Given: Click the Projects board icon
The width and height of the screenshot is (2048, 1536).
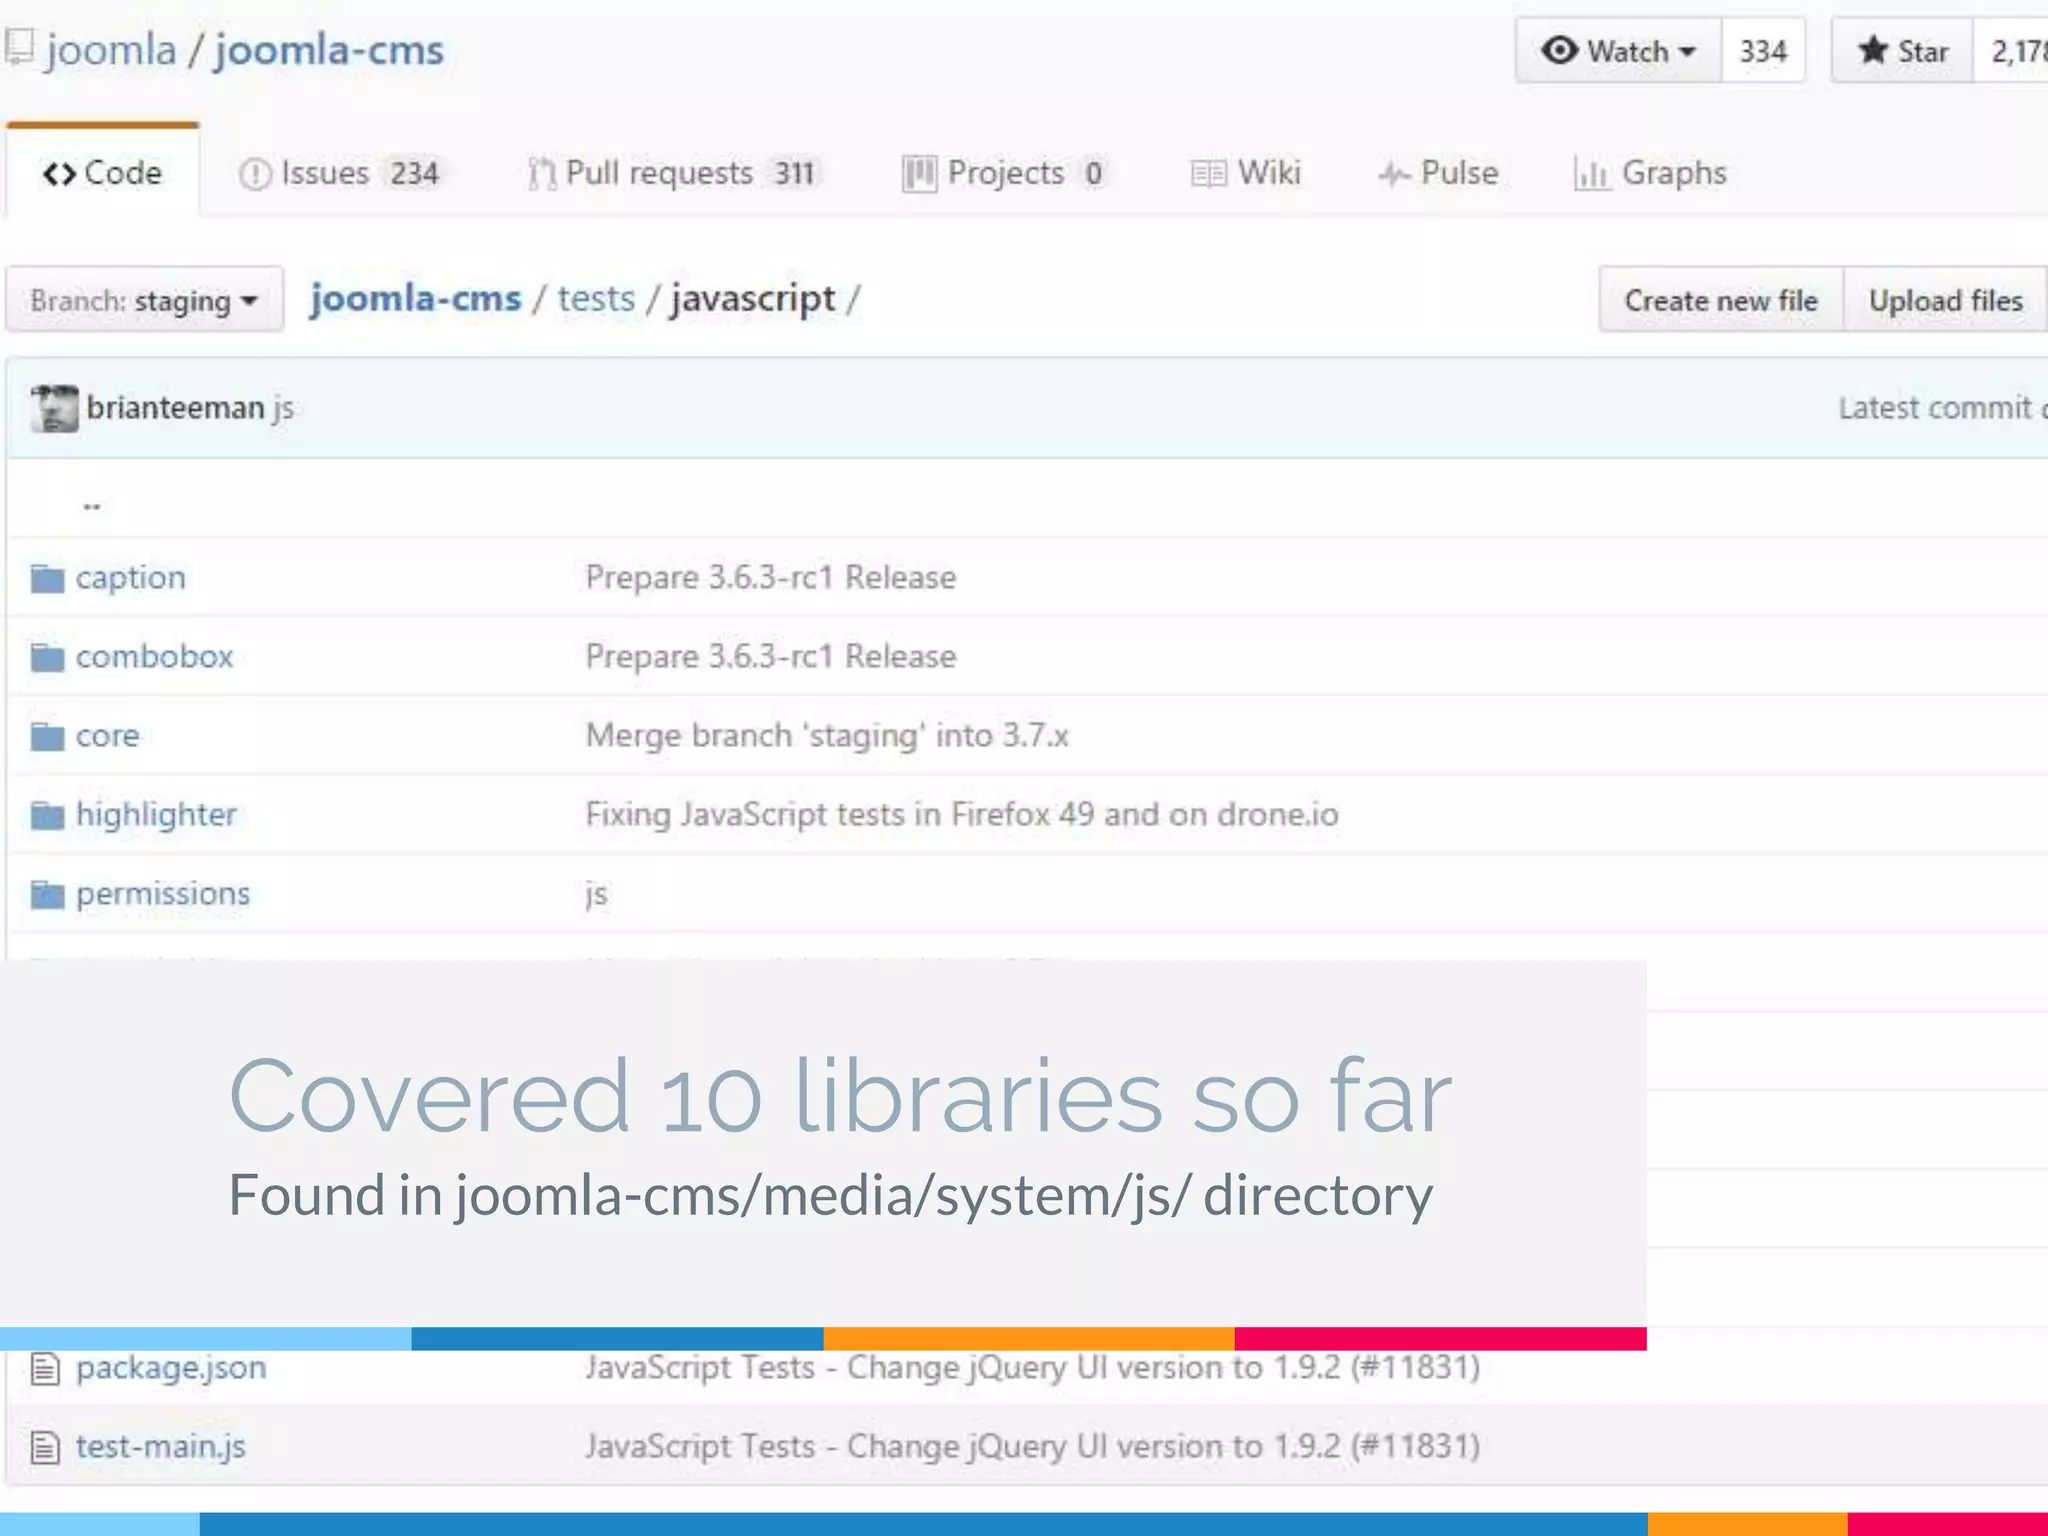Looking at the screenshot, I should [919, 174].
